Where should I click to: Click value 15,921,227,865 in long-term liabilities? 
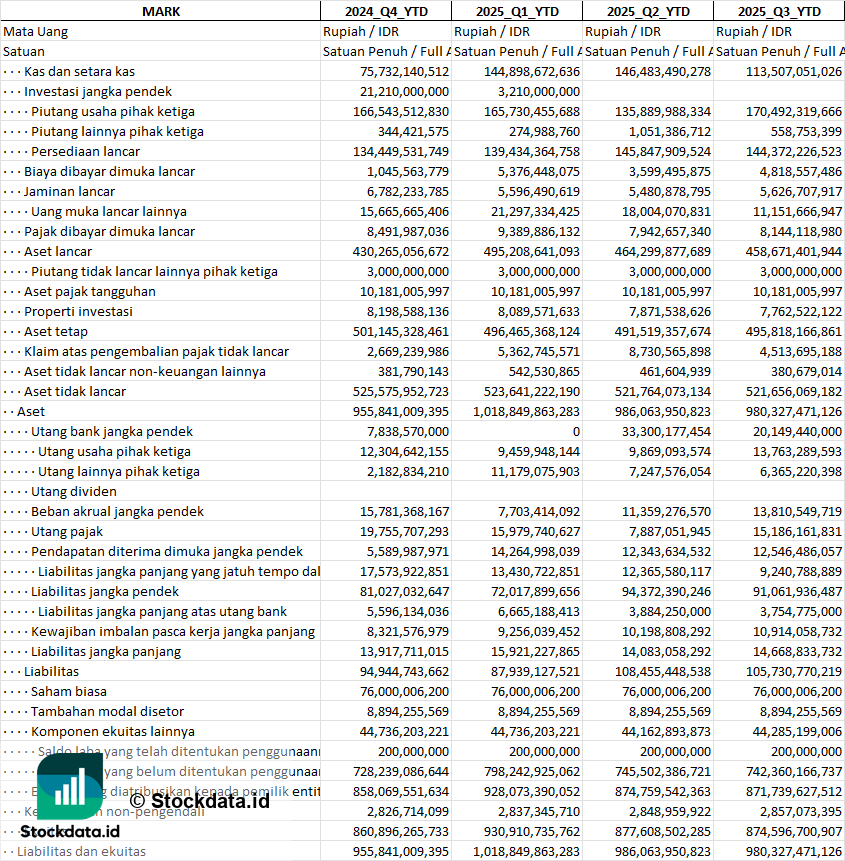click(535, 652)
